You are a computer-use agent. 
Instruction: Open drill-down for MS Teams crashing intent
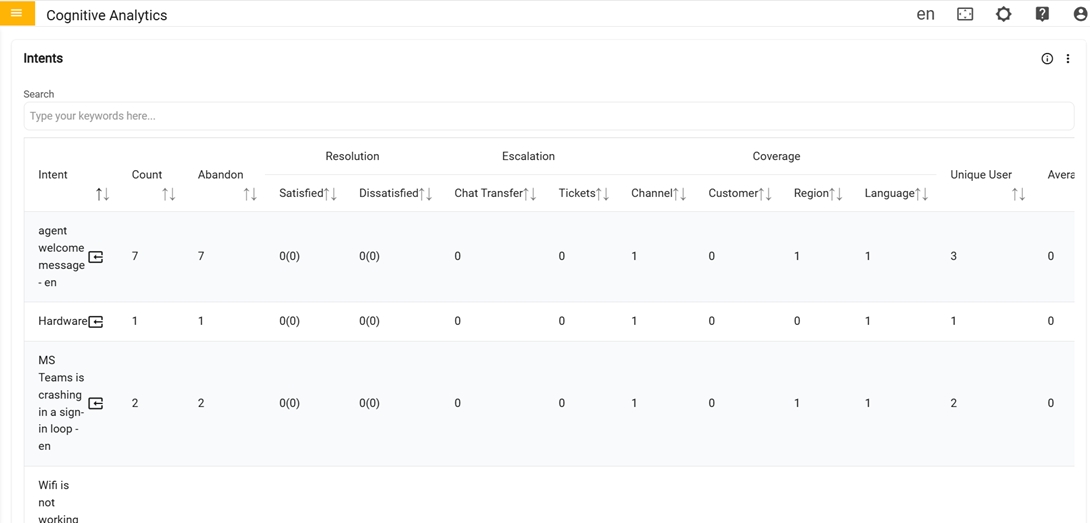[x=96, y=404]
